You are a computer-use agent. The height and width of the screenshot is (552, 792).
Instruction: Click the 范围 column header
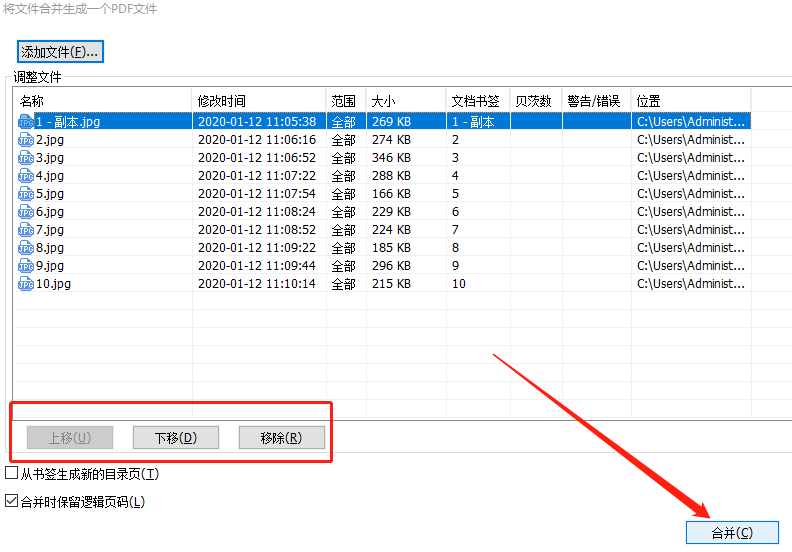coord(346,101)
